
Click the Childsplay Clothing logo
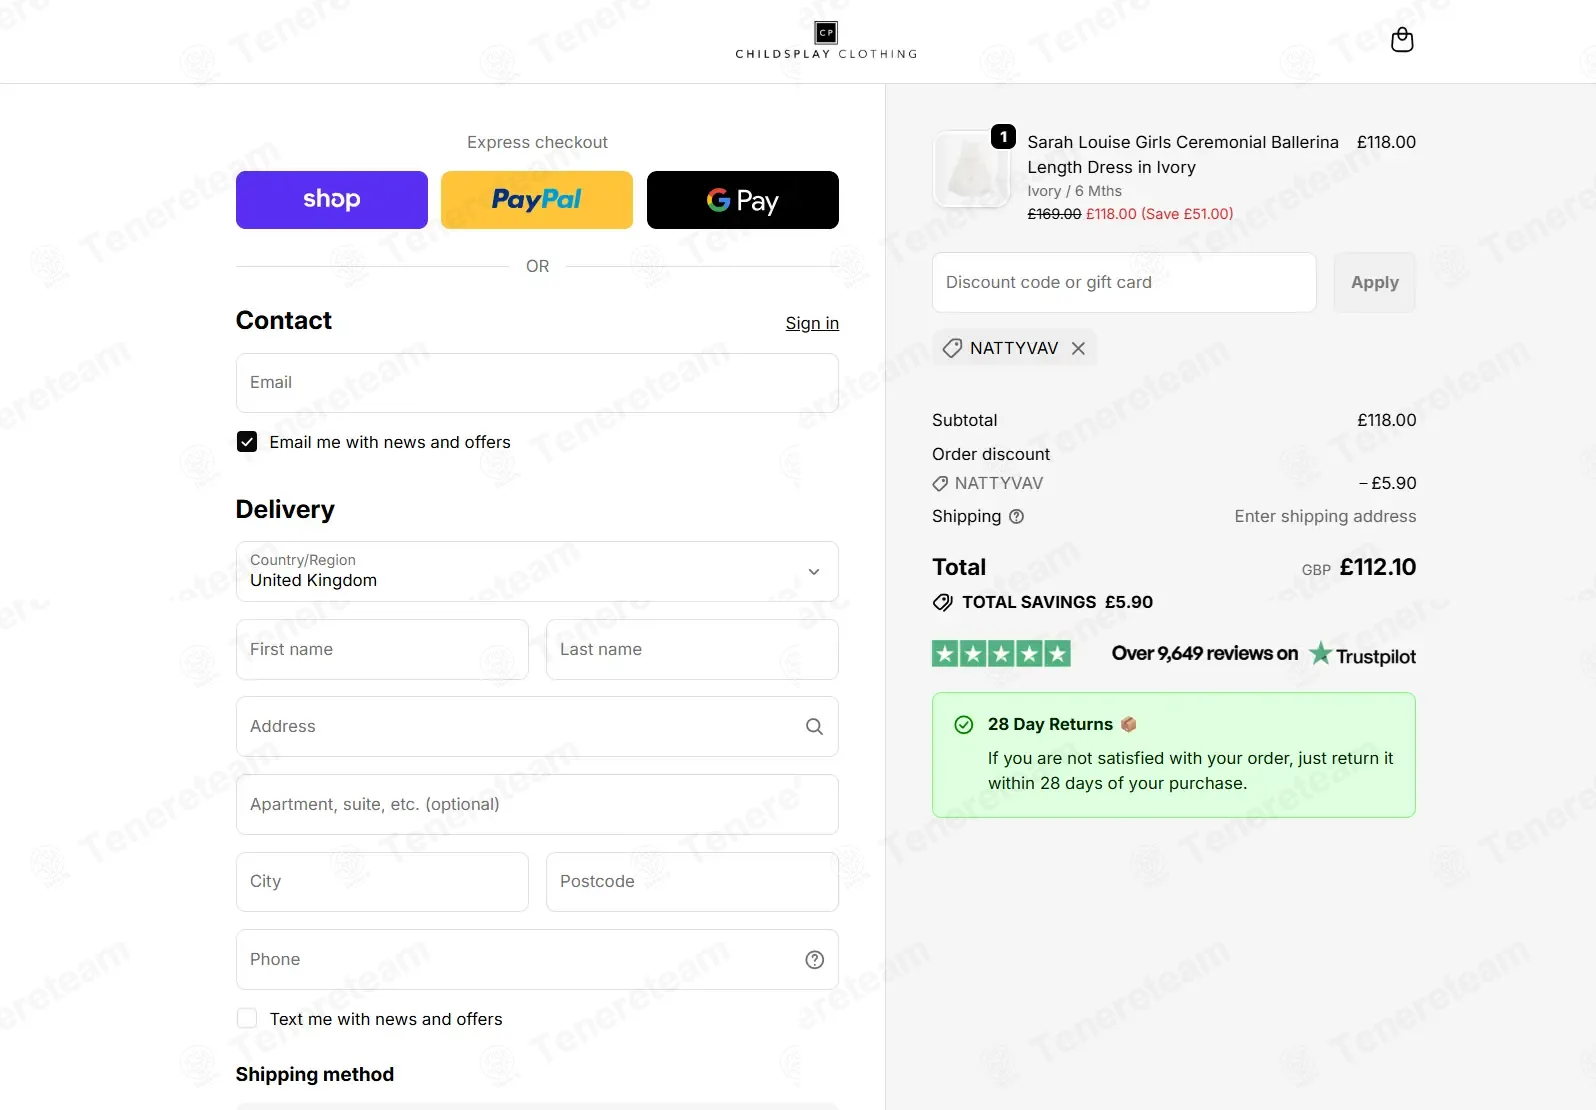point(826,41)
